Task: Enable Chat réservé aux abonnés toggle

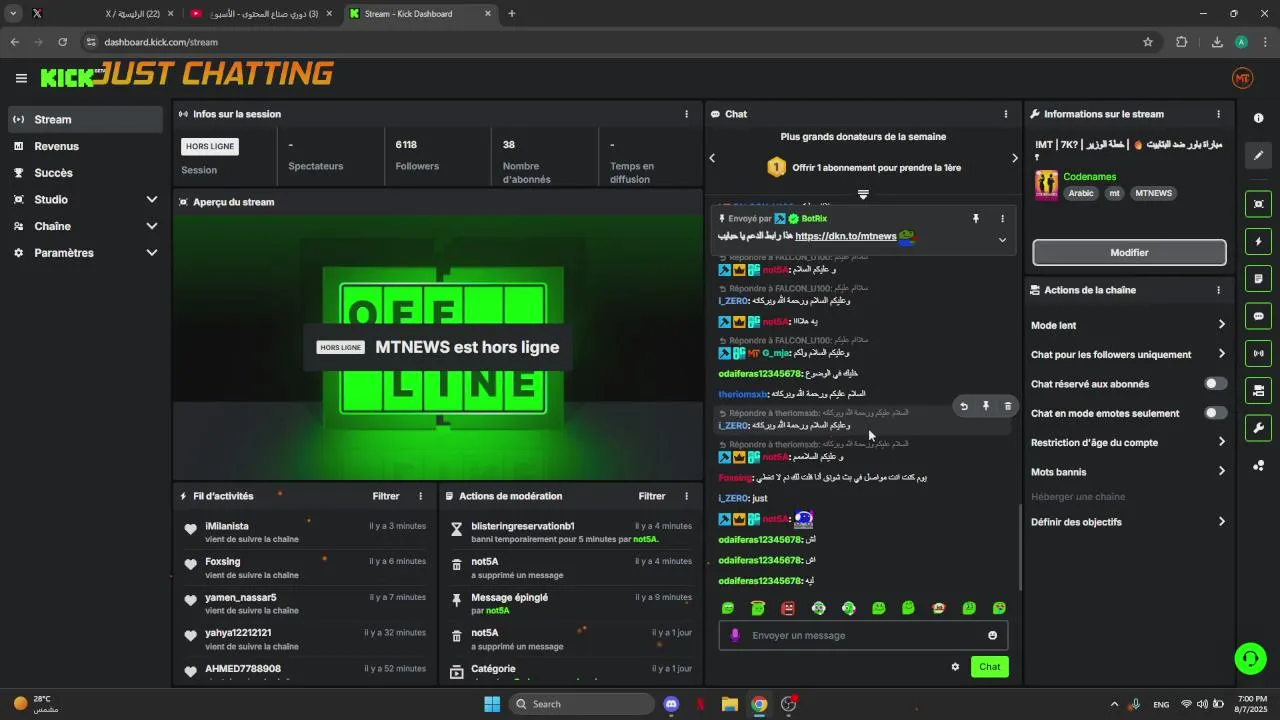Action: (x=1215, y=384)
